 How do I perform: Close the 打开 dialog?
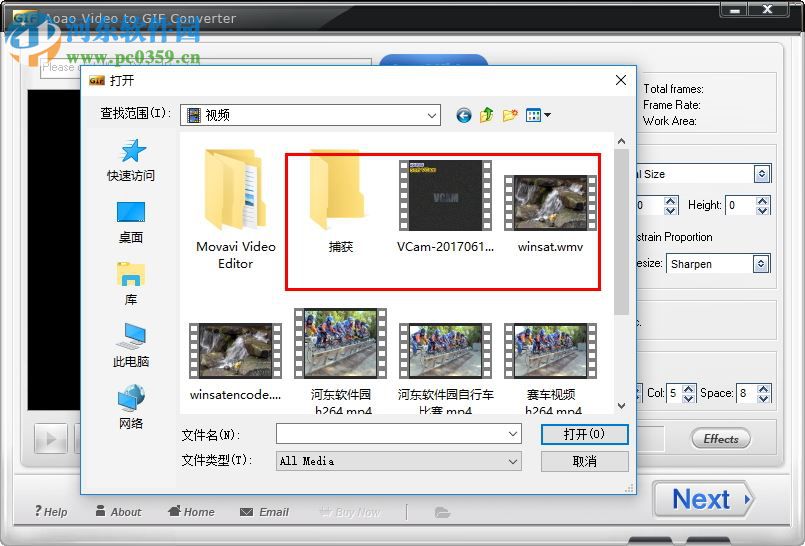pyautogui.click(x=621, y=80)
